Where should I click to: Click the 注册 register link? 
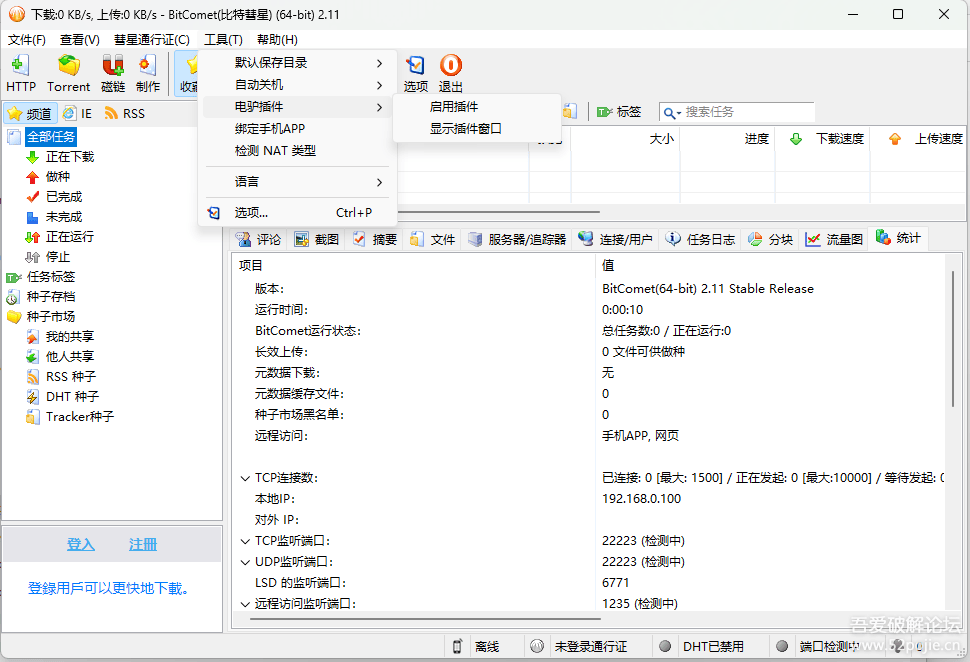[143, 544]
